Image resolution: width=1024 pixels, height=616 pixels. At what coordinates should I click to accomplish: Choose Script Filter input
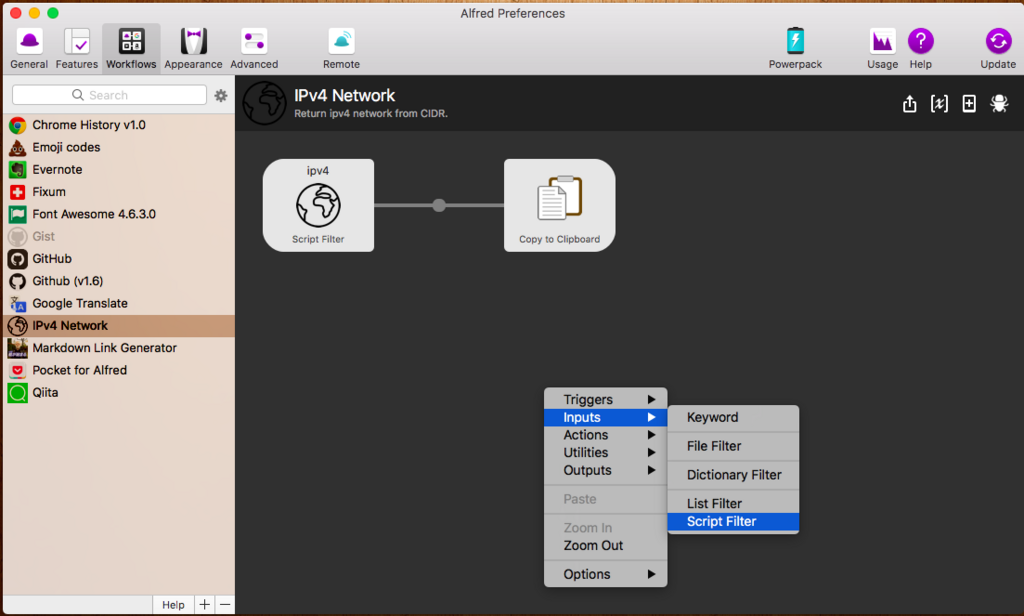733,521
